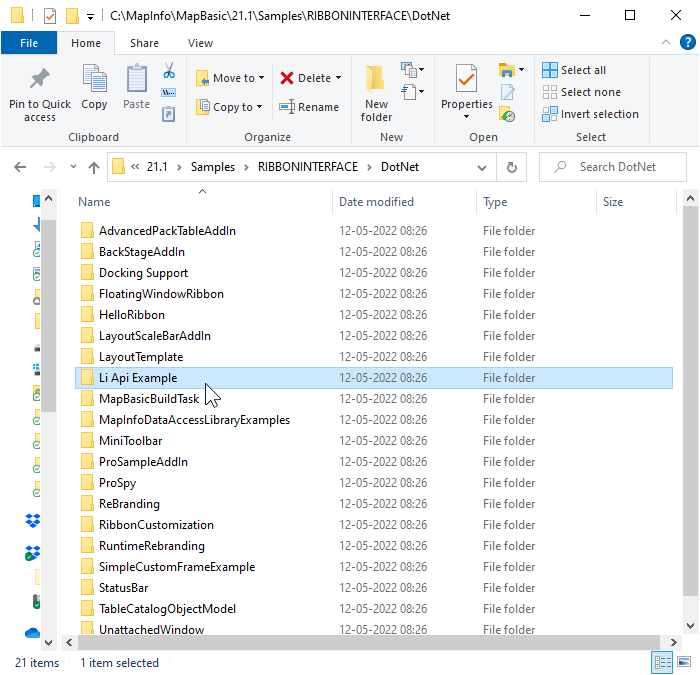700x675 pixels.
Task: Click the Large icons view icon in status bar
Action: pos(684,662)
